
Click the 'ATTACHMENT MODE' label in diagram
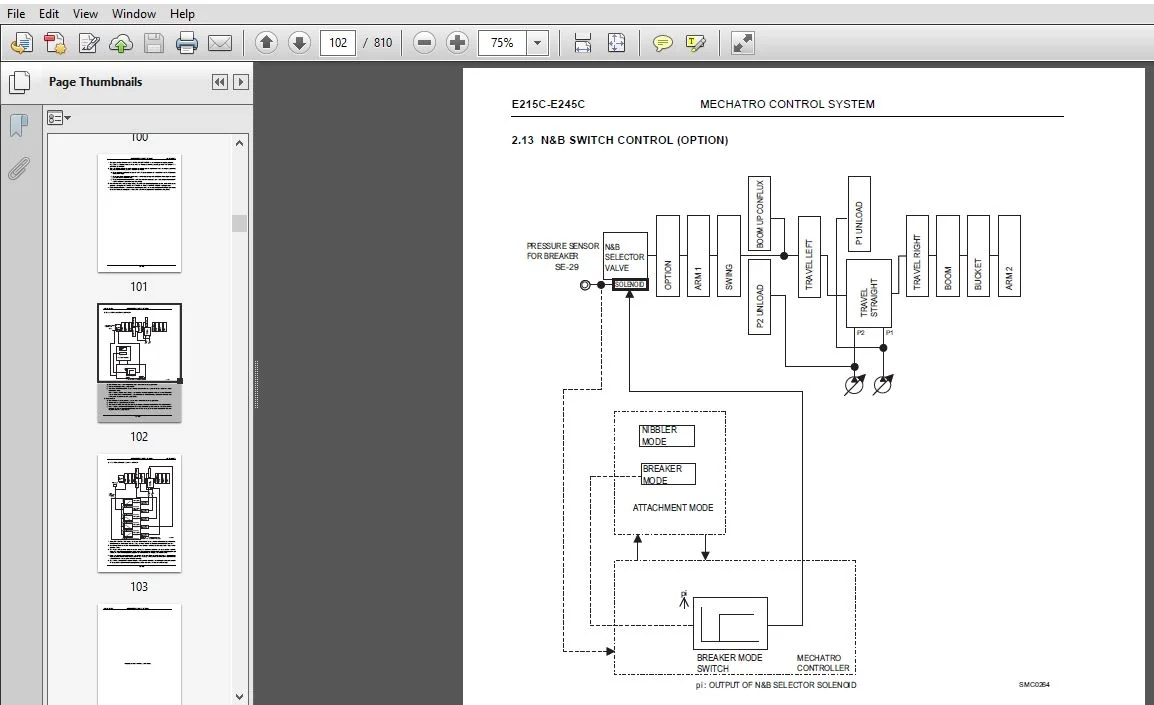pyautogui.click(x=673, y=508)
